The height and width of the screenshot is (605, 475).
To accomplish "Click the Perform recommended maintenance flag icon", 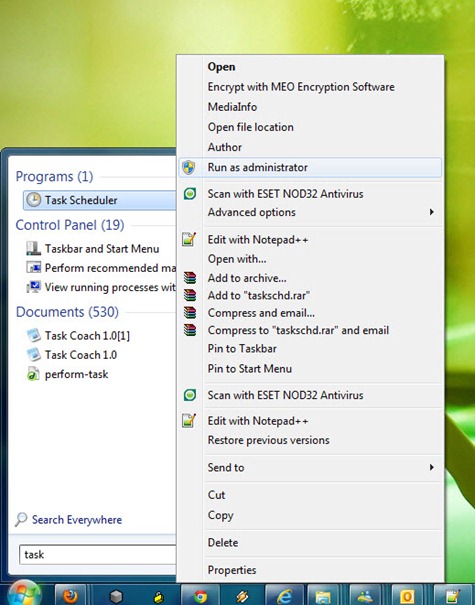I will click(x=34, y=267).
